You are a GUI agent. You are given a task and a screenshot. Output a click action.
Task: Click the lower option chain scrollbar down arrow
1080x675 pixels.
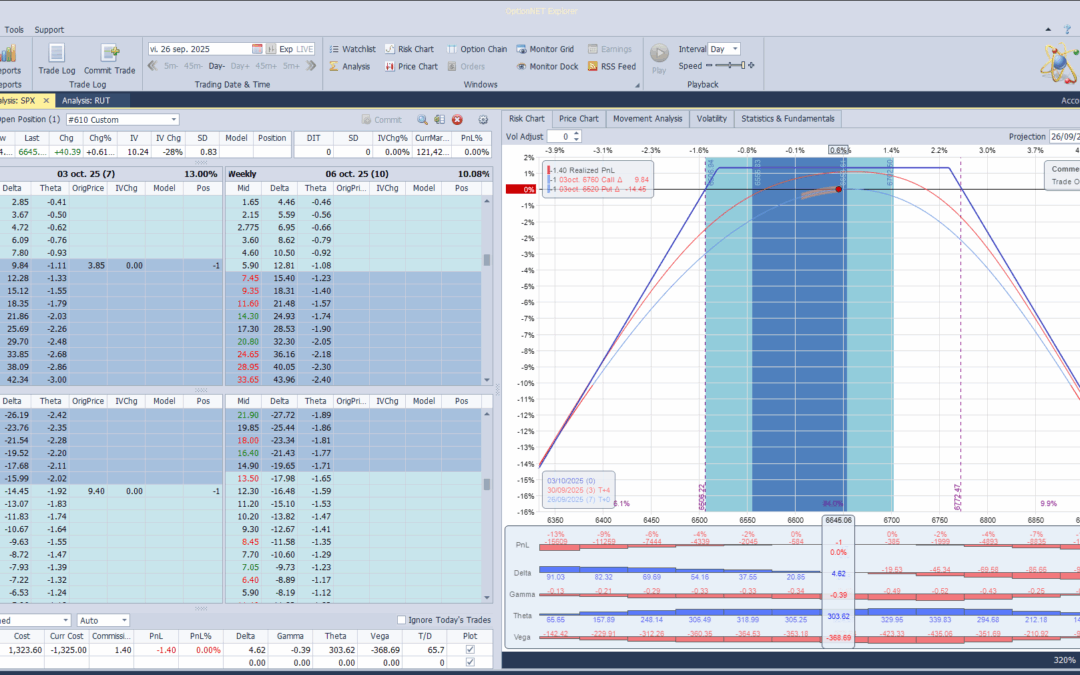pos(487,598)
